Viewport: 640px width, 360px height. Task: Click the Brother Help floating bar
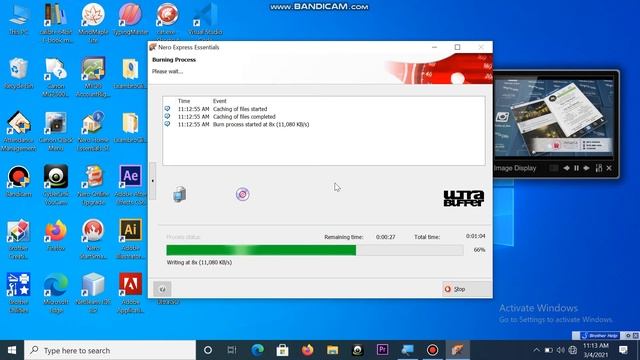pyautogui.click(x=600, y=336)
